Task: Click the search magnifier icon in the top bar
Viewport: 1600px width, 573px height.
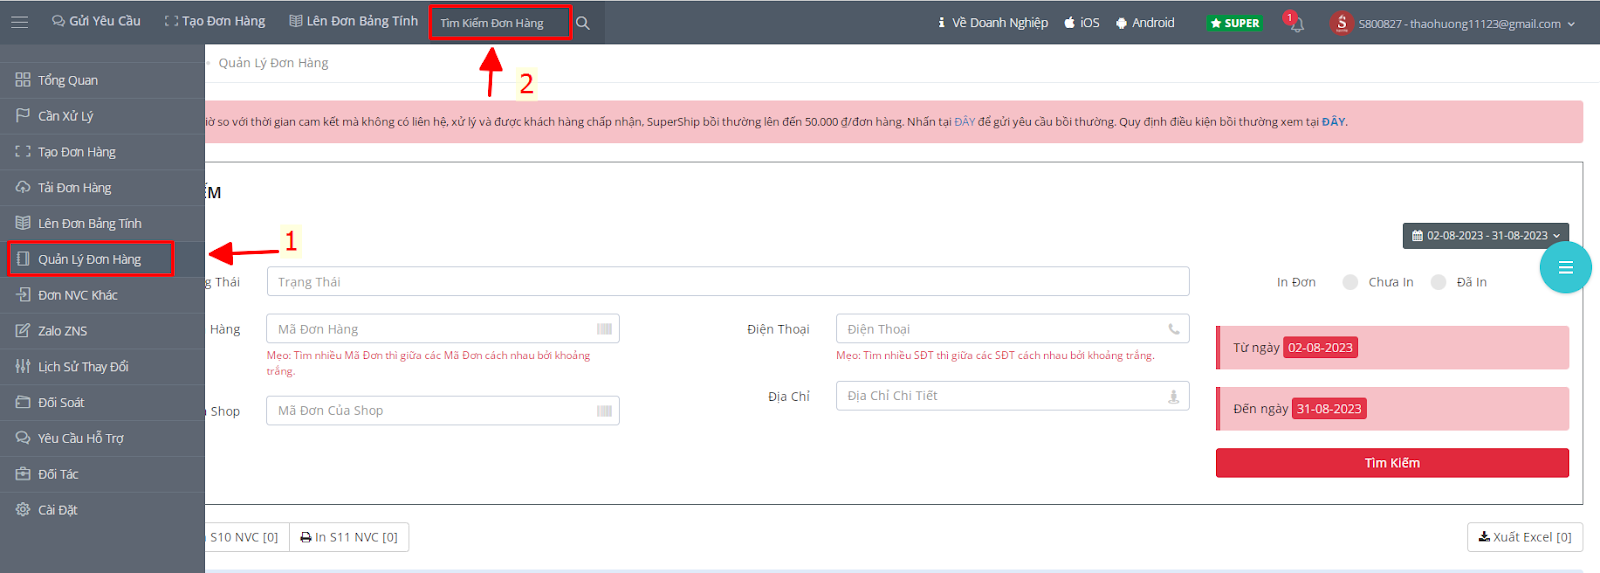Action: [583, 23]
